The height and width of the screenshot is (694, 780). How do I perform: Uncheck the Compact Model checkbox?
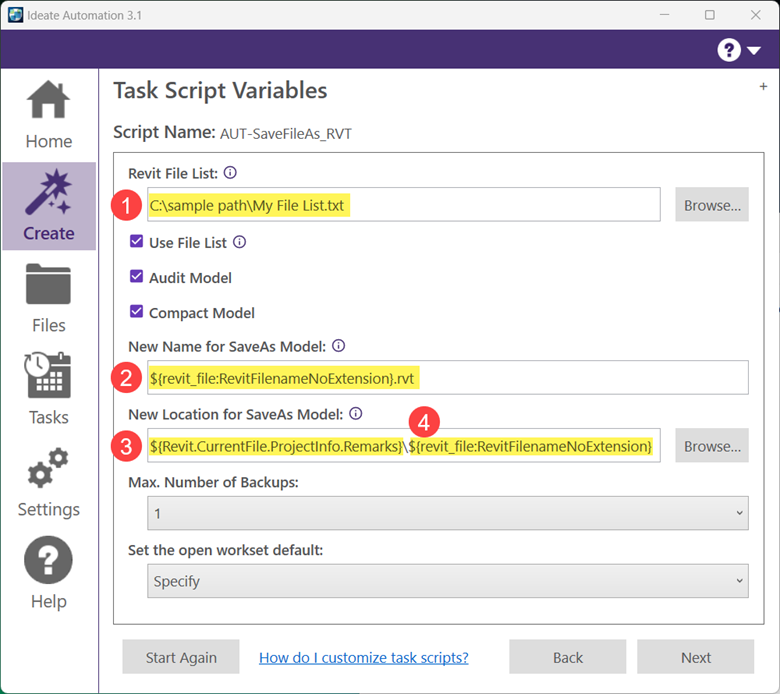click(136, 311)
